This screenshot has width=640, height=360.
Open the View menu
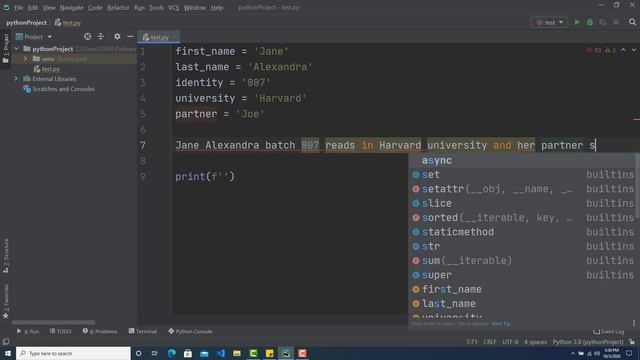(x=49, y=7)
